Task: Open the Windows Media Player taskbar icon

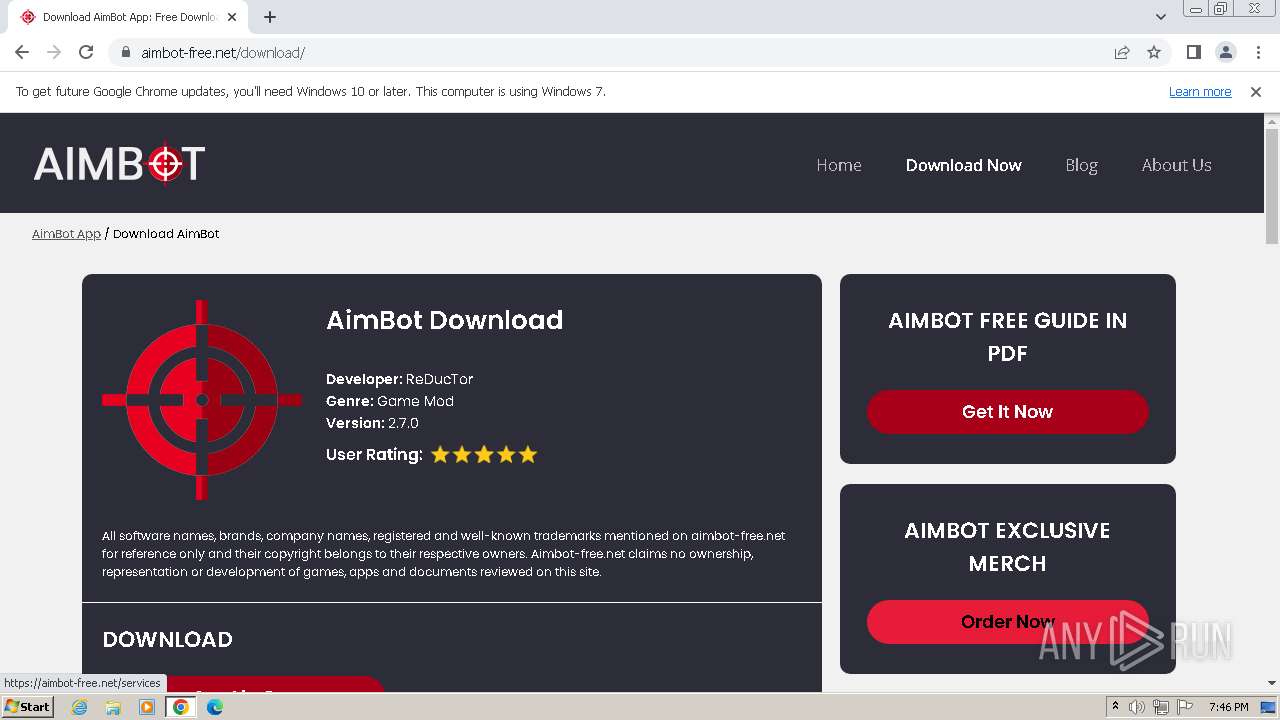Action: (x=147, y=707)
